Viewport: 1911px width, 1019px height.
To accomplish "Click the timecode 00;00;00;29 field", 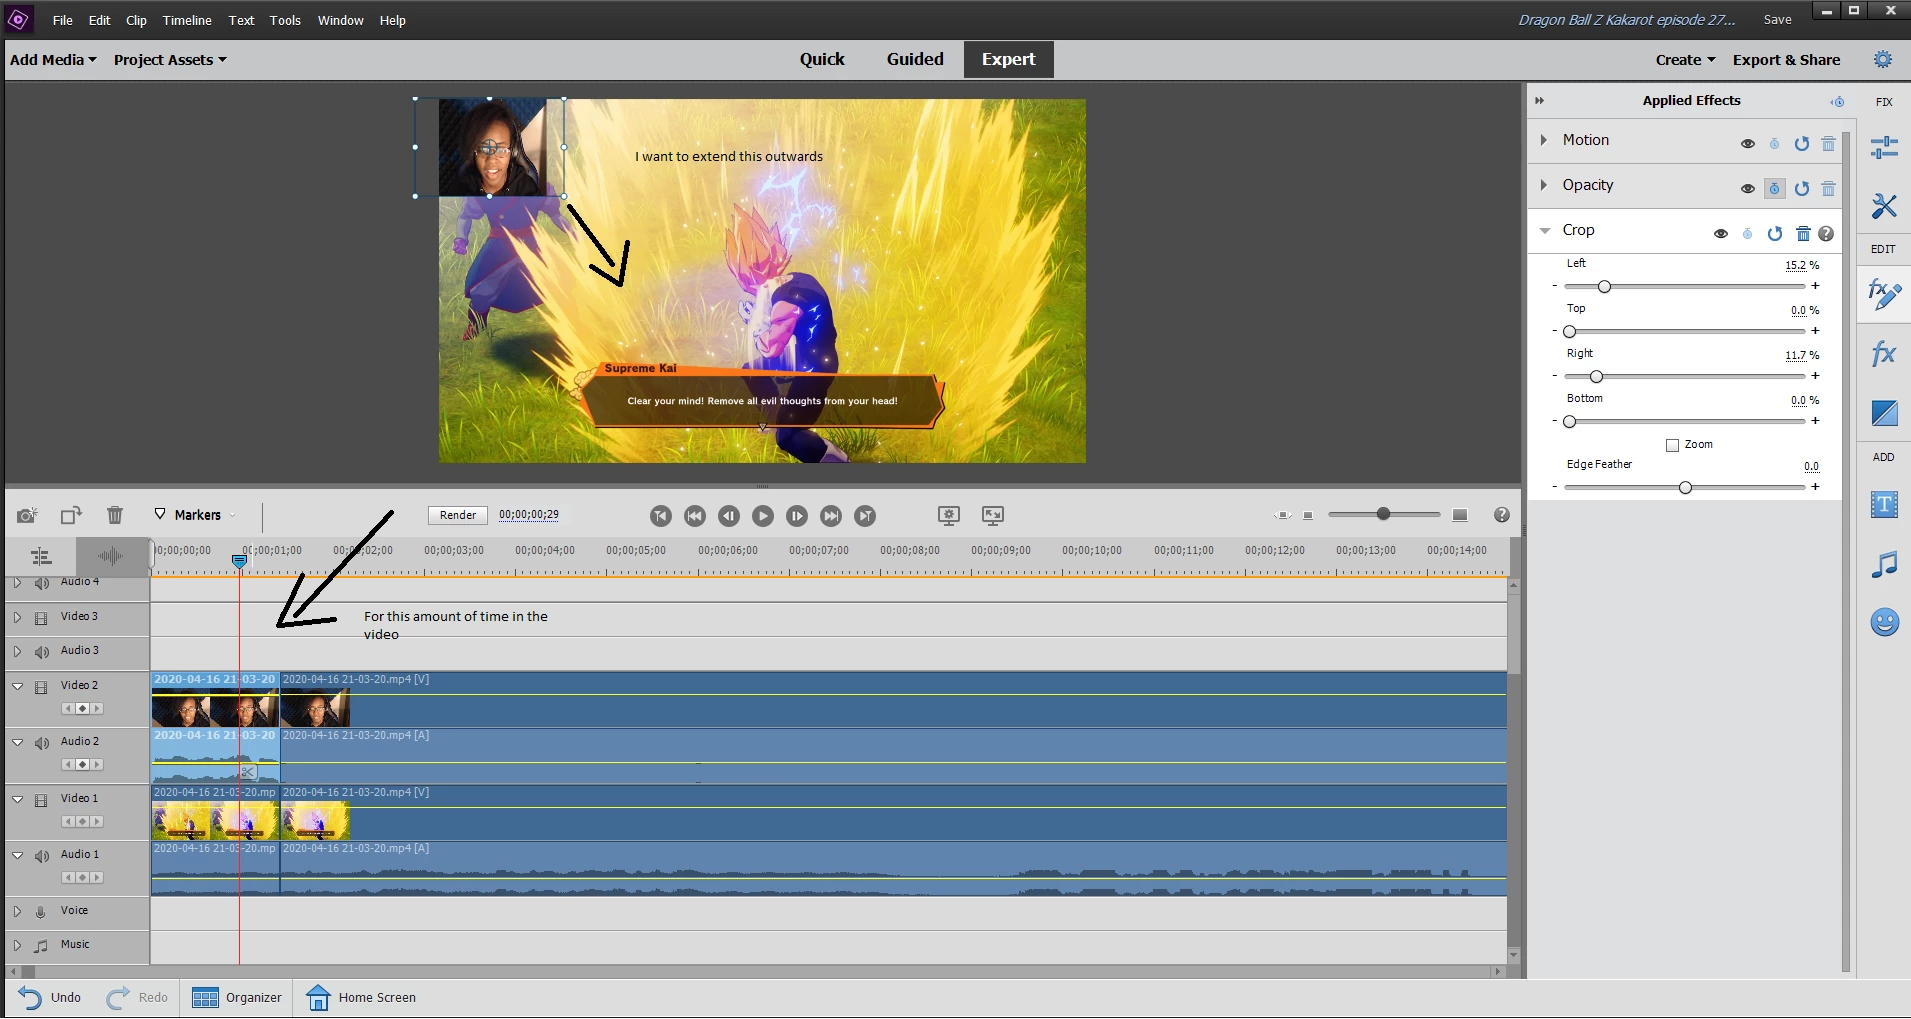I will pyautogui.click(x=529, y=515).
